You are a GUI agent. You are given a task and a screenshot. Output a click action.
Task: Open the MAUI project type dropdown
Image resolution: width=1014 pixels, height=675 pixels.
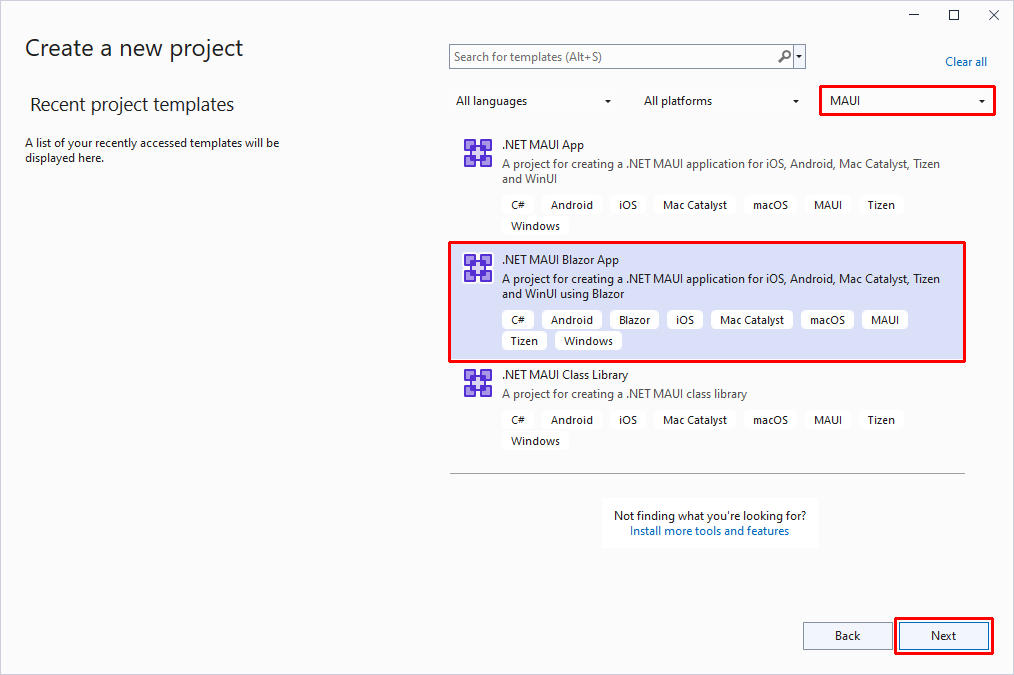(x=907, y=101)
